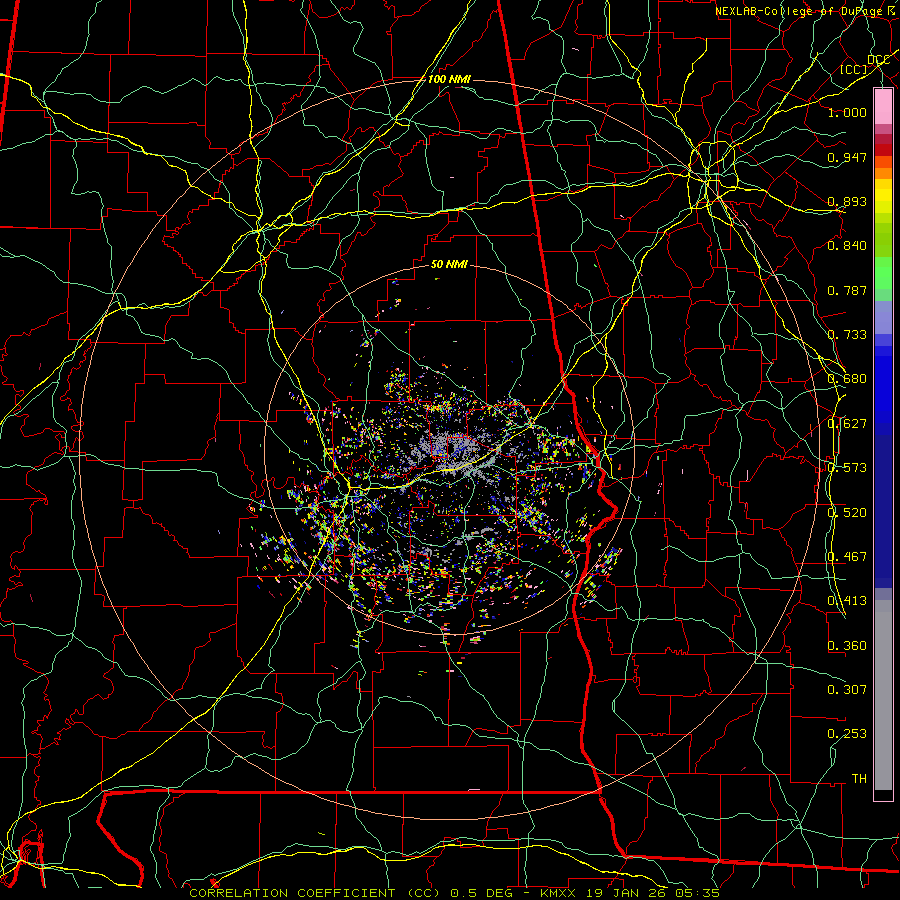Click the 0.840 scale value
This screenshot has width=900, height=900.
point(847,246)
